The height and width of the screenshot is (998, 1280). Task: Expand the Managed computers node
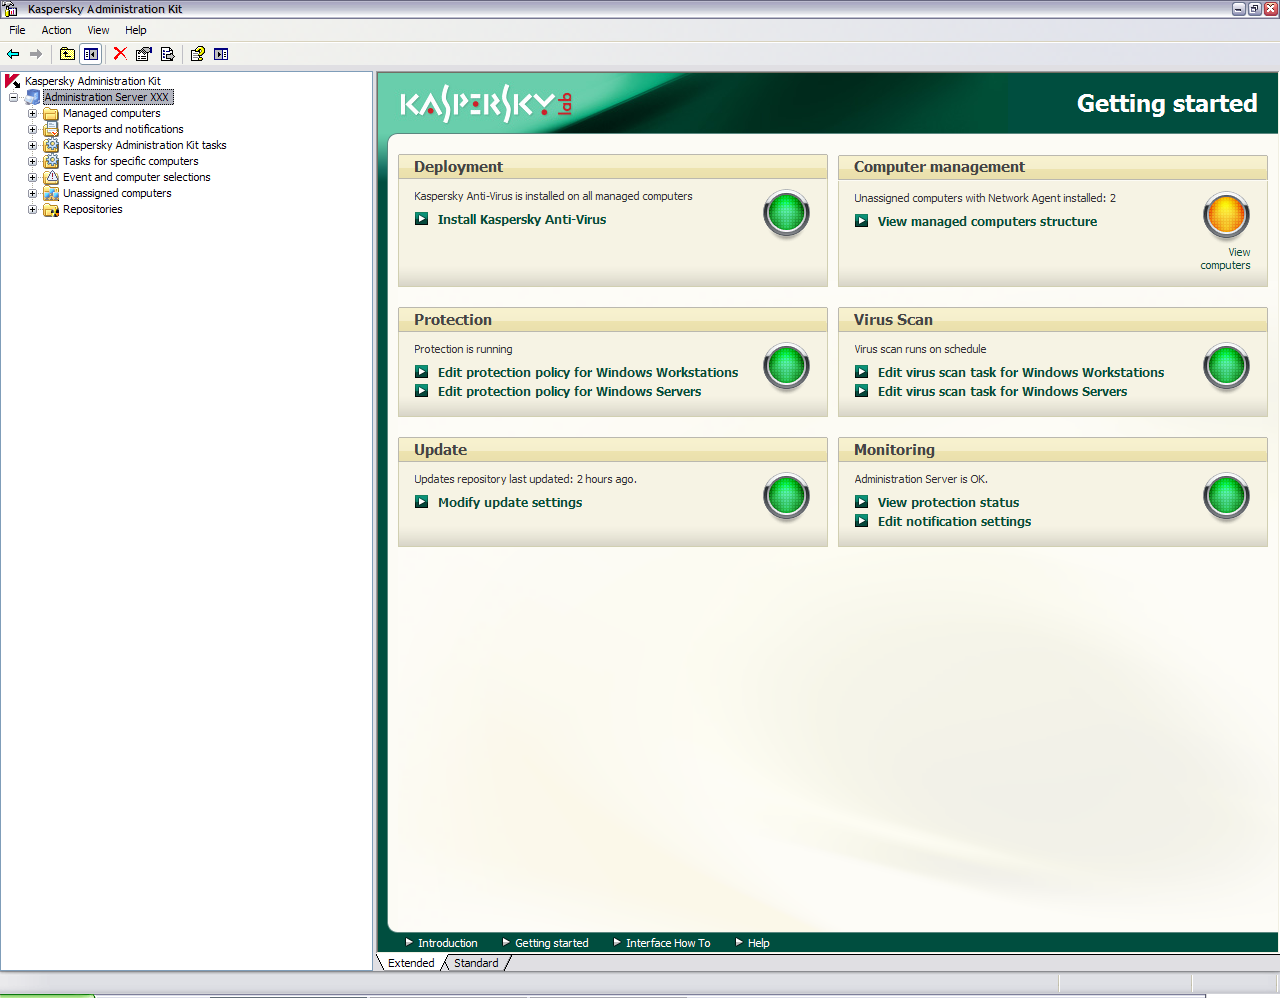[x=32, y=113]
